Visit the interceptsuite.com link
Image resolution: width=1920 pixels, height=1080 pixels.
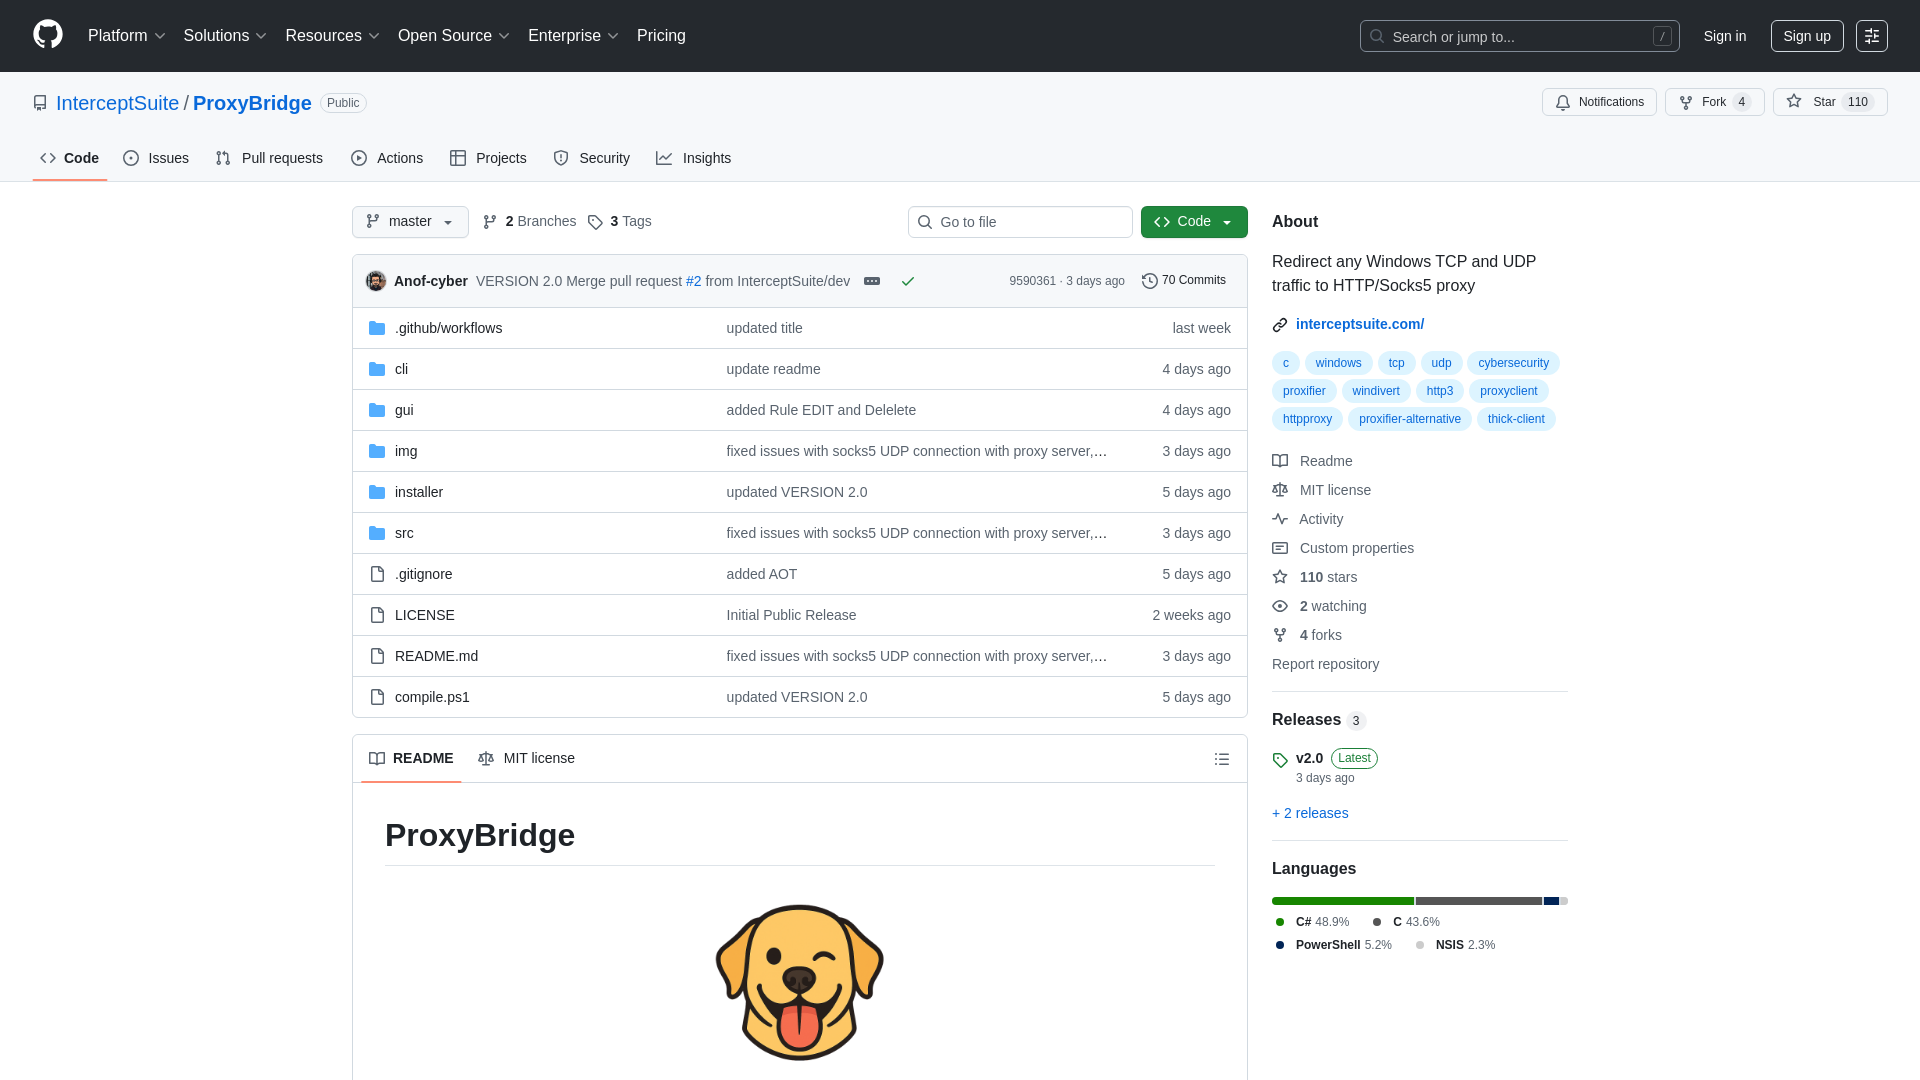click(1360, 324)
